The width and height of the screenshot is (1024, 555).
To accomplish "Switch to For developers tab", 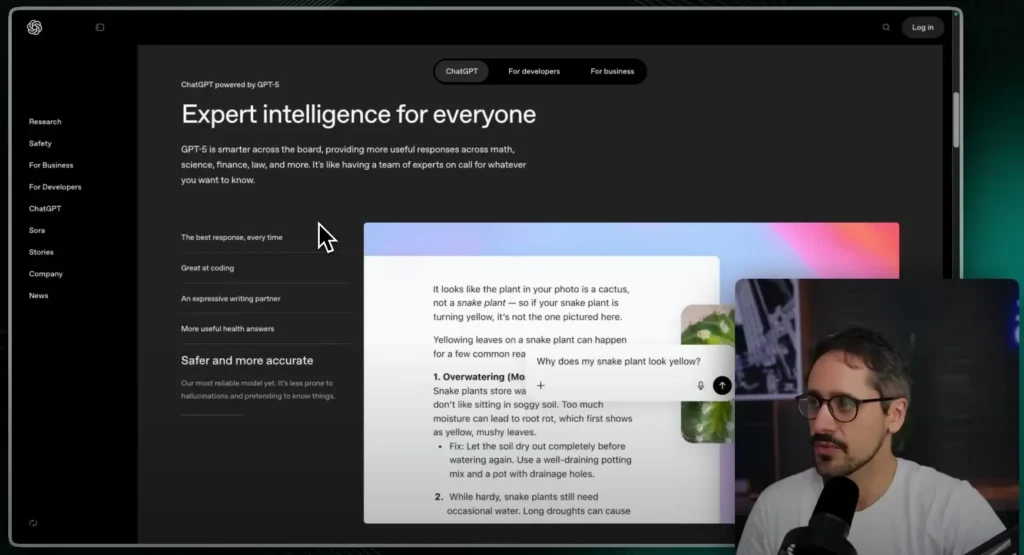I will pyautogui.click(x=534, y=71).
